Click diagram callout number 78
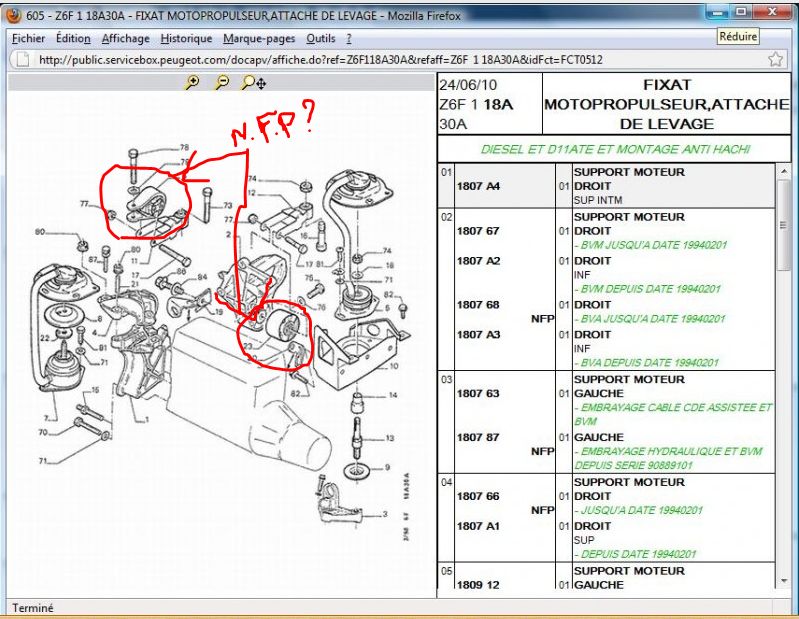 [184, 148]
